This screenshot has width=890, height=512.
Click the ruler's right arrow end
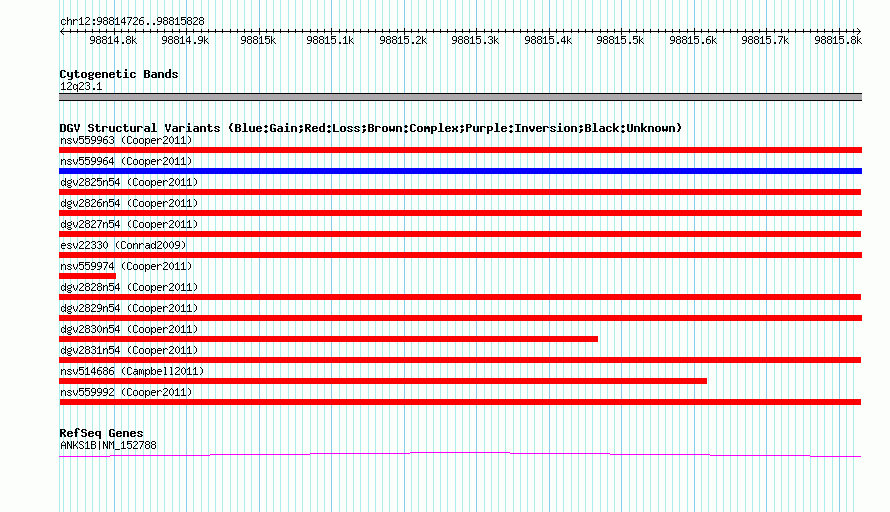click(x=859, y=31)
